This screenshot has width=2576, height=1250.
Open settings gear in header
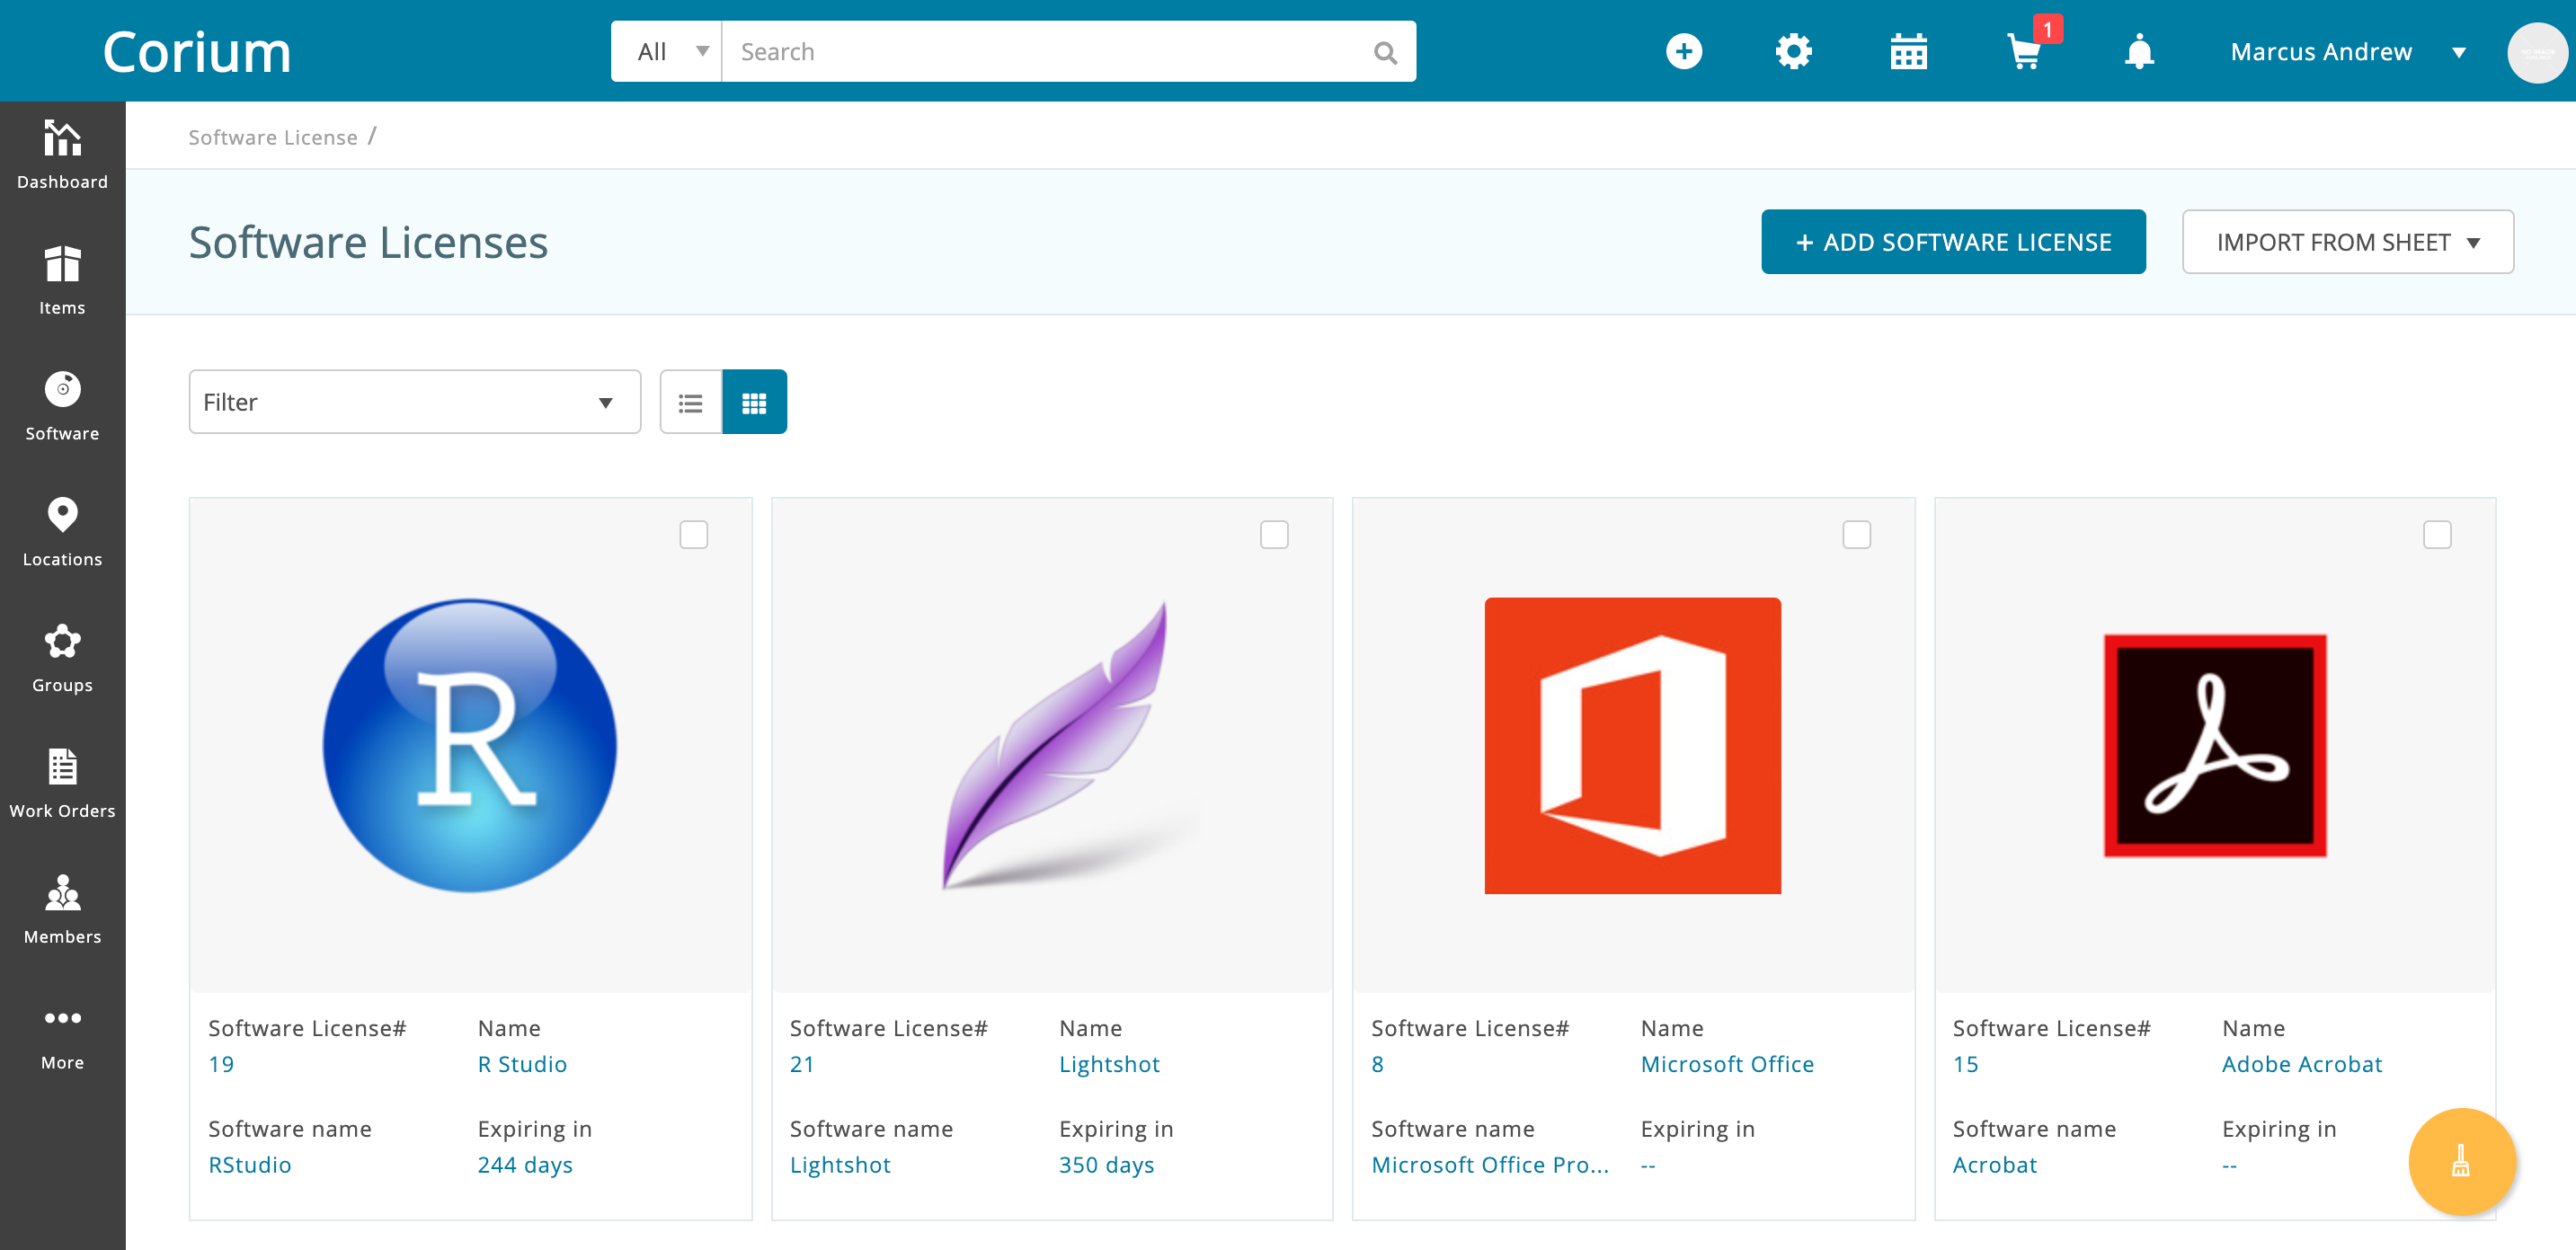(x=1794, y=51)
